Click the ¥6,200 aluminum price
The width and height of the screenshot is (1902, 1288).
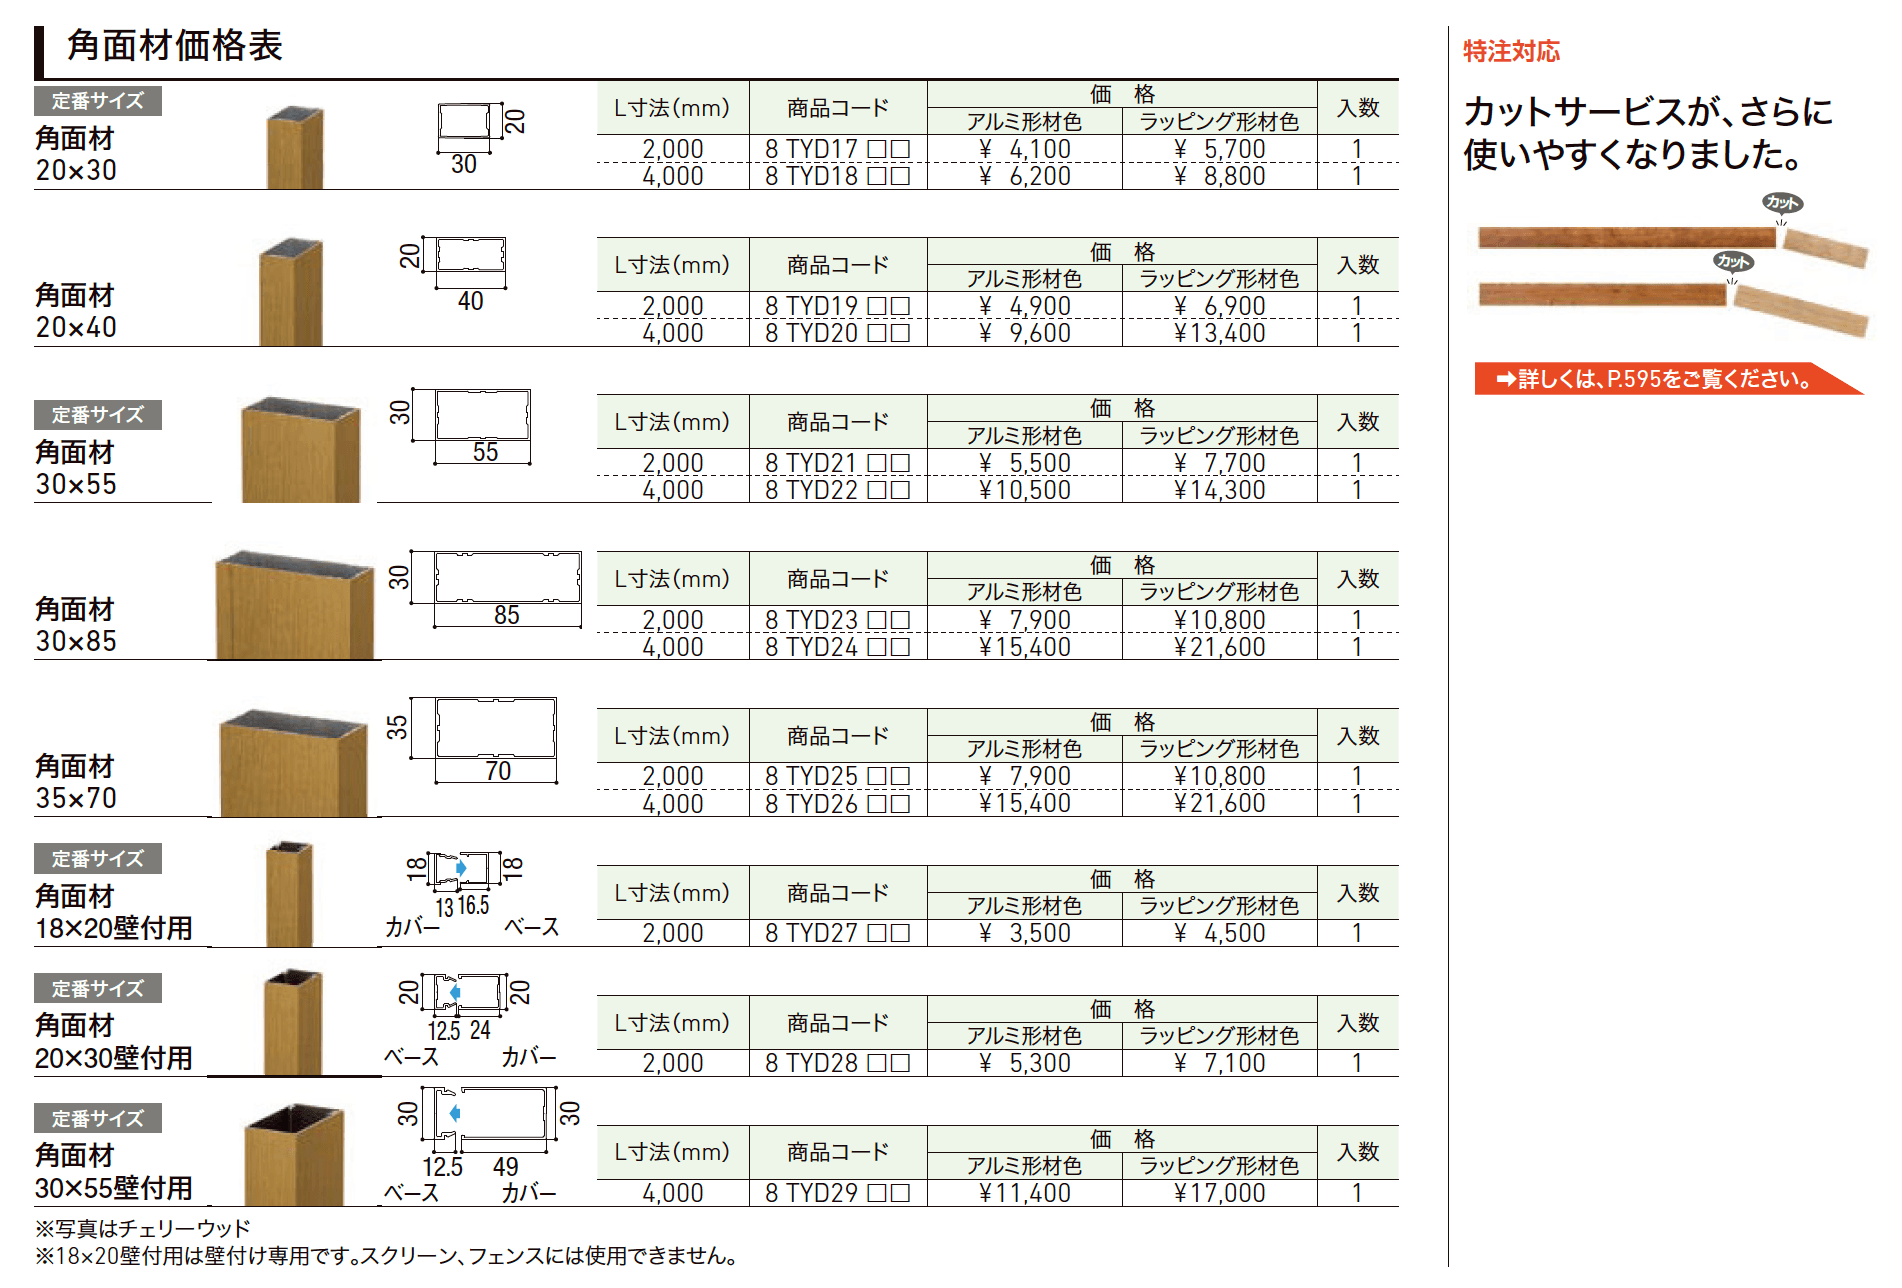click(x=1025, y=176)
